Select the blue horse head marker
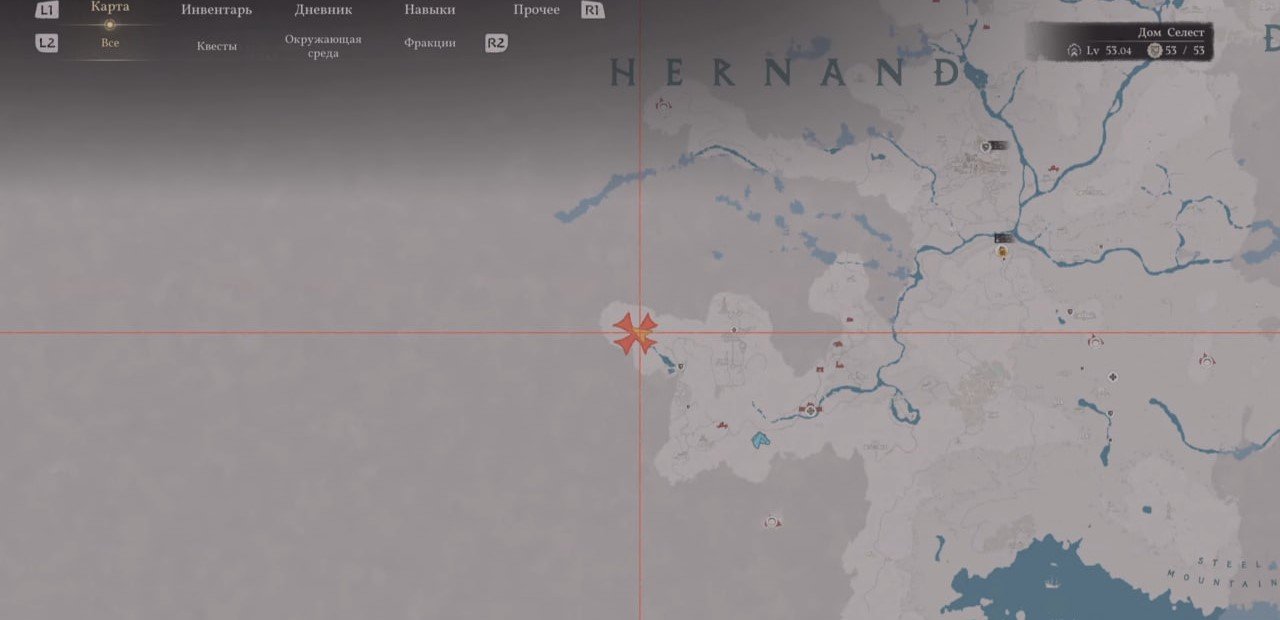The image size is (1280, 620). [x=761, y=439]
